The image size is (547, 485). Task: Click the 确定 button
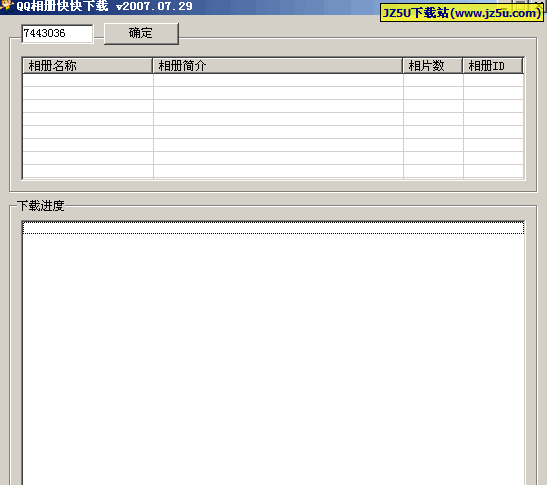pyautogui.click(x=141, y=33)
